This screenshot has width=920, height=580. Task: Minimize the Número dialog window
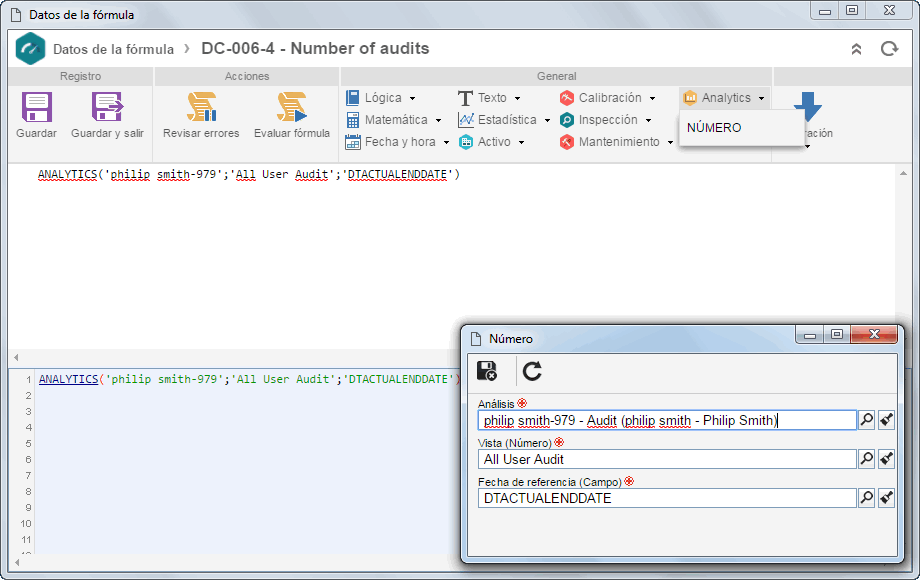810,334
